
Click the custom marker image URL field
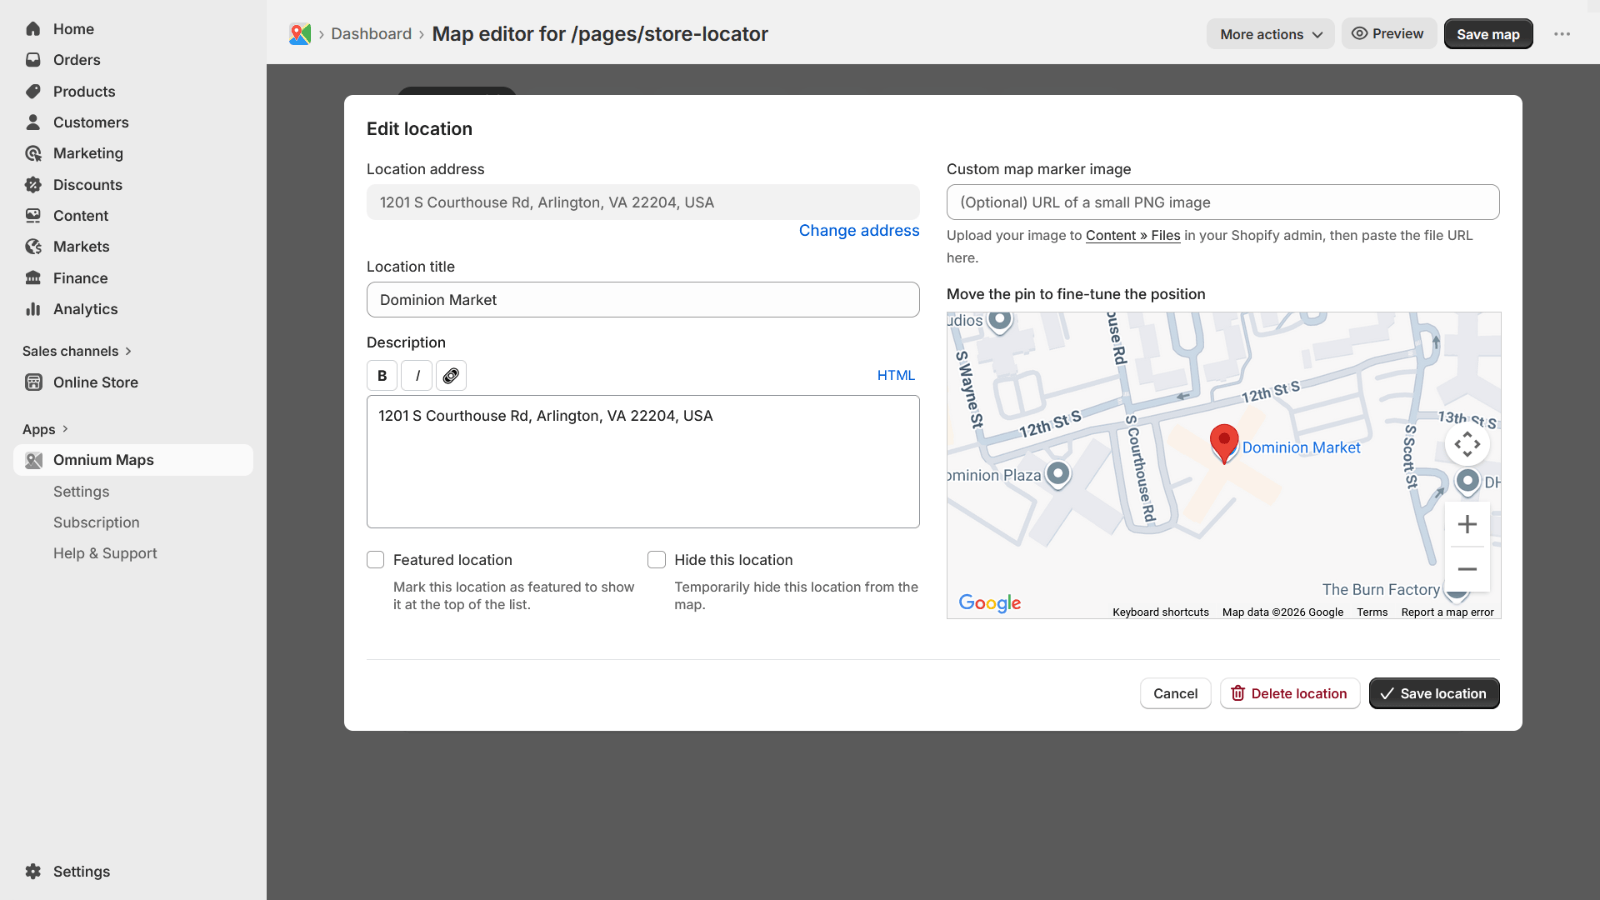[1222, 202]
